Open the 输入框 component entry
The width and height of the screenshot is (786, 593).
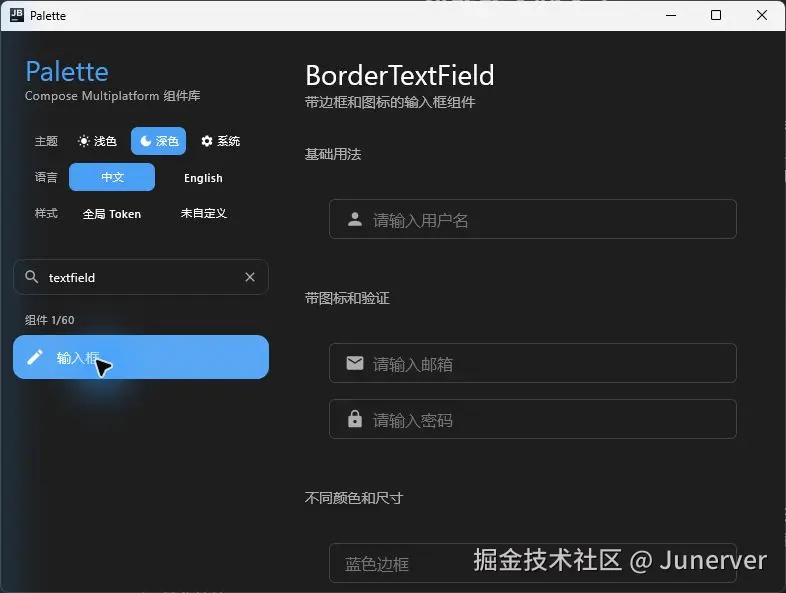click(x=141, y=357)
